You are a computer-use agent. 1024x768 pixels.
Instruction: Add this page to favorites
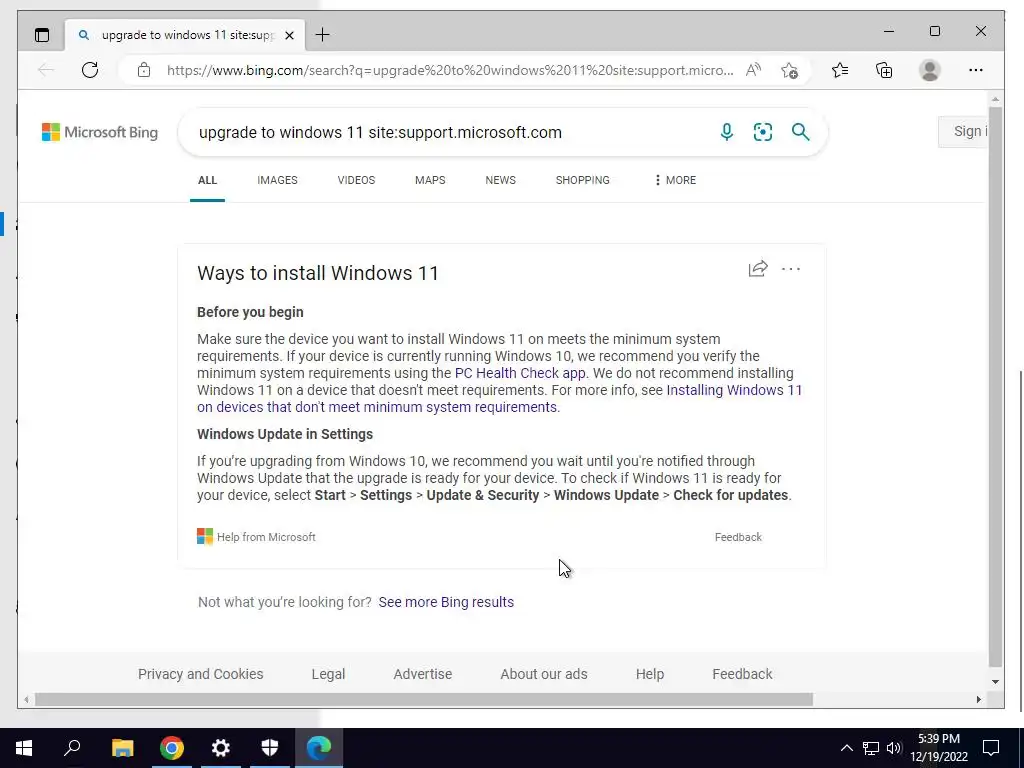point(790,70)
